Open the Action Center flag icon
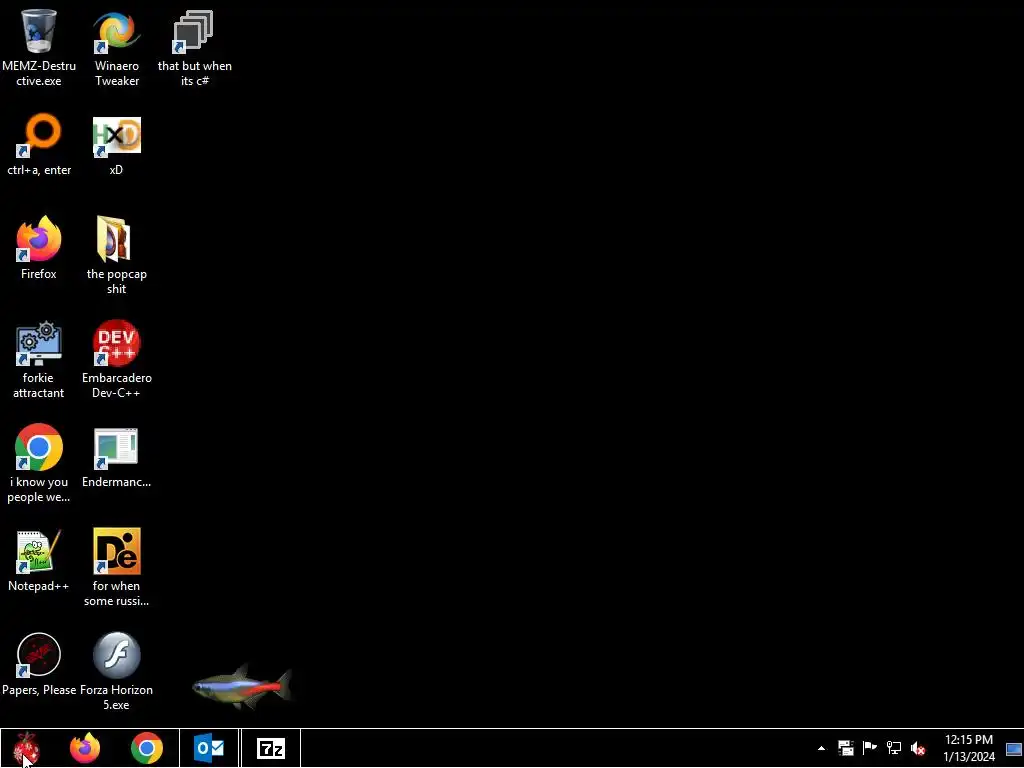Viewport: 1024px width, 768px height. click(869, 748)
